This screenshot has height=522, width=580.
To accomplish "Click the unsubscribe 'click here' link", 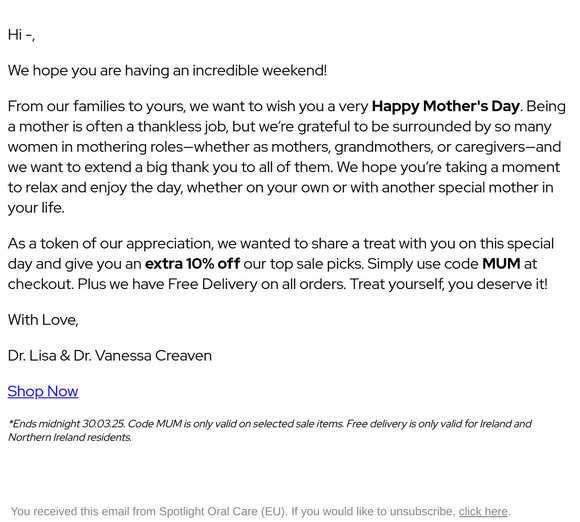I will 483,511.
